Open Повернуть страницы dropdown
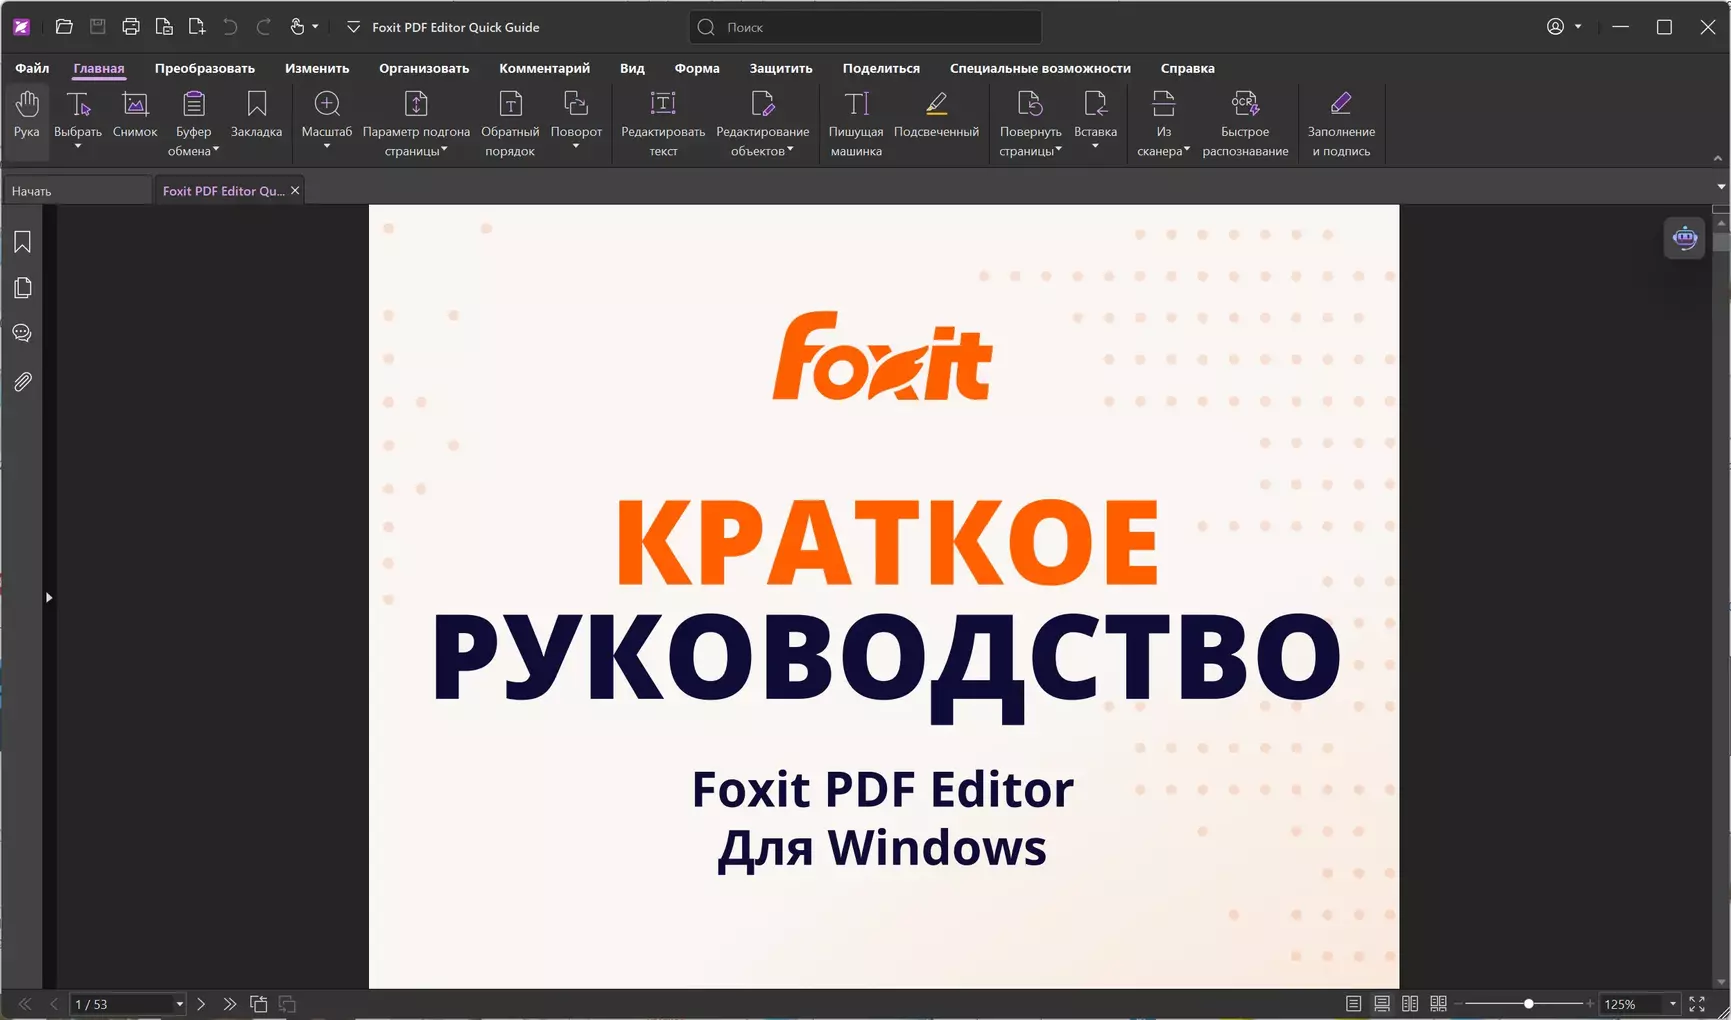1731x1020 pixels. [x=1058, y=150]
